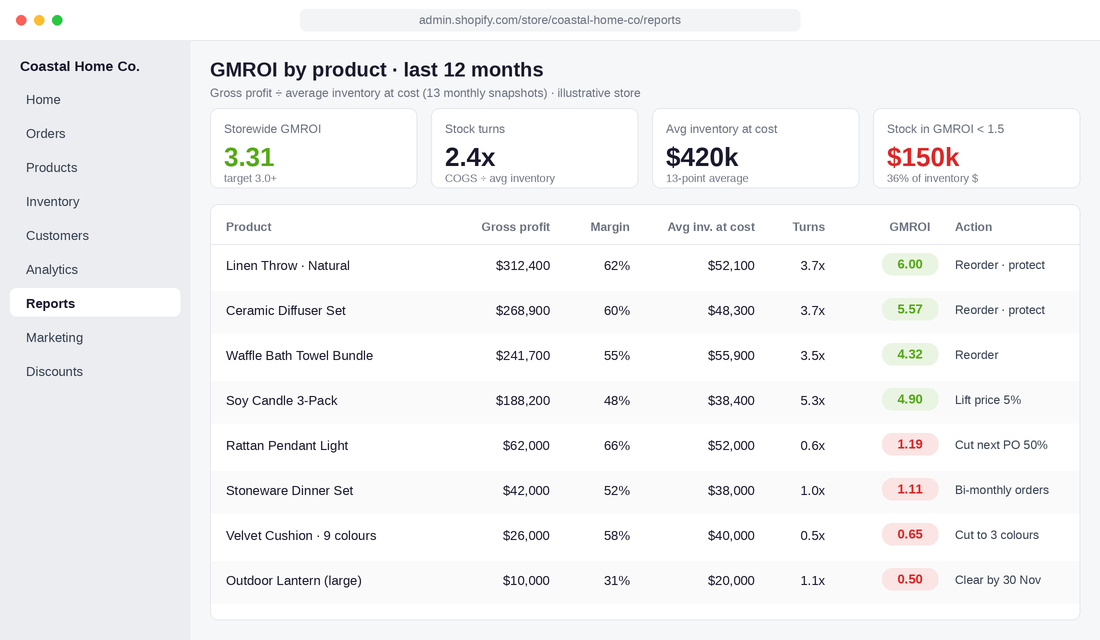Maximize window using green button
Viewport: 1100px width, 640px height.
58,20
